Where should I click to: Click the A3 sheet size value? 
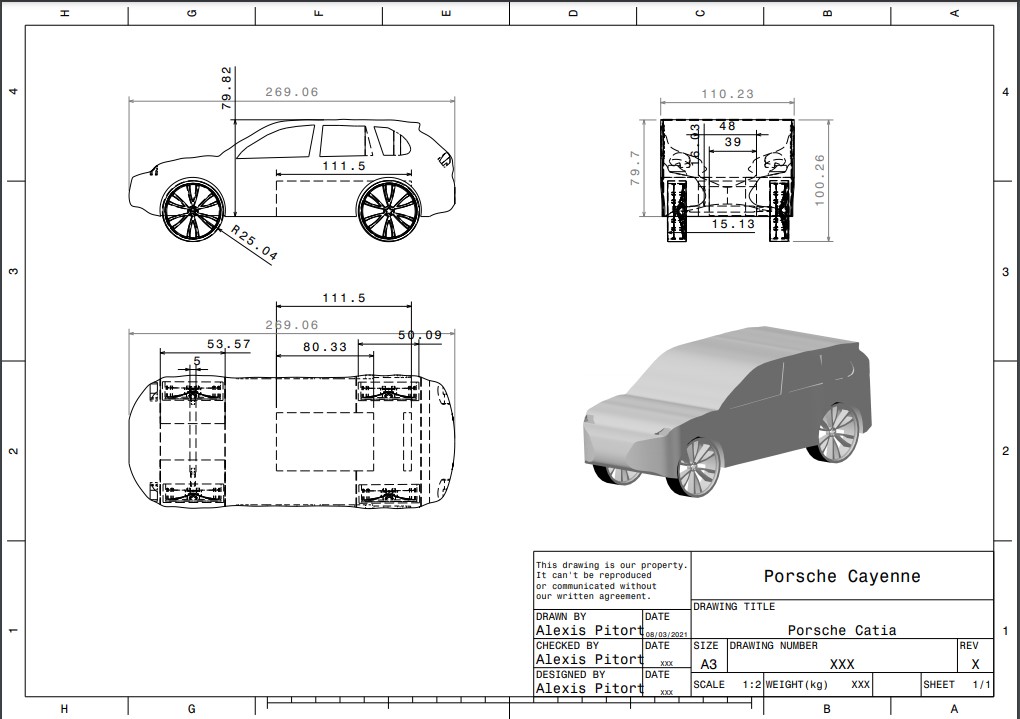708,664
